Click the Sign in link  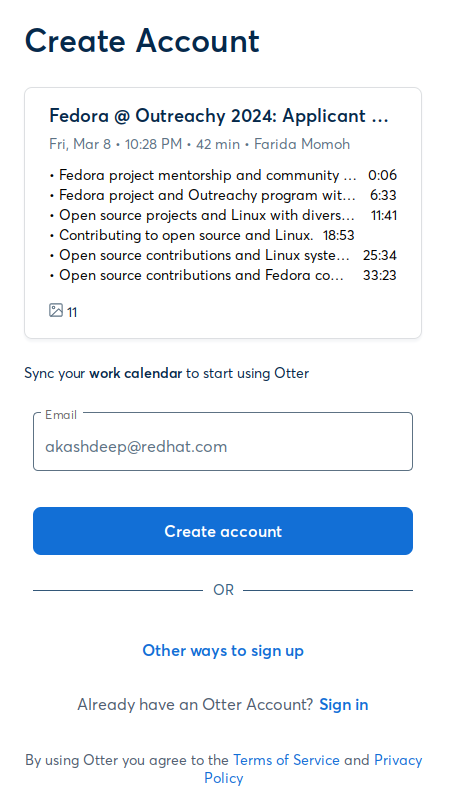tap(344, 704)
